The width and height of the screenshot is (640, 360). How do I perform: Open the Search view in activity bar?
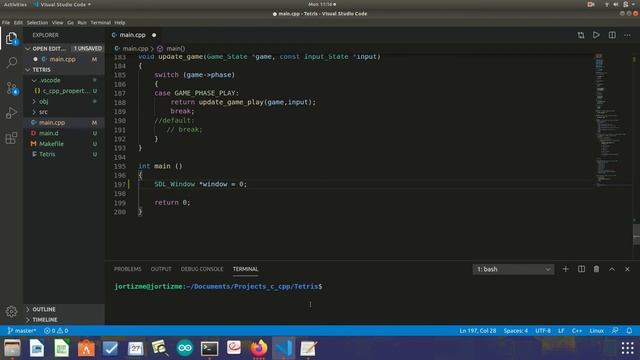(x=11, y=63)
